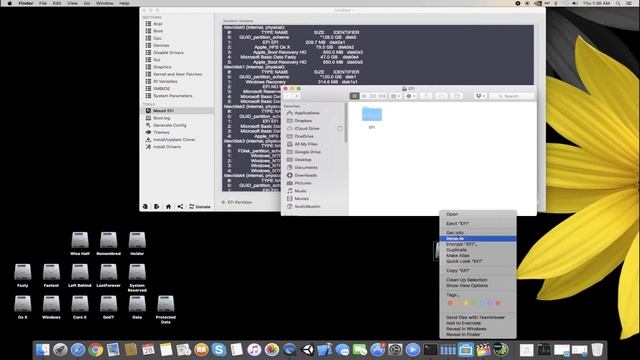Open Terminal from the Dock
The width and height of the screenshot is (640, 360).
point(430,350)
